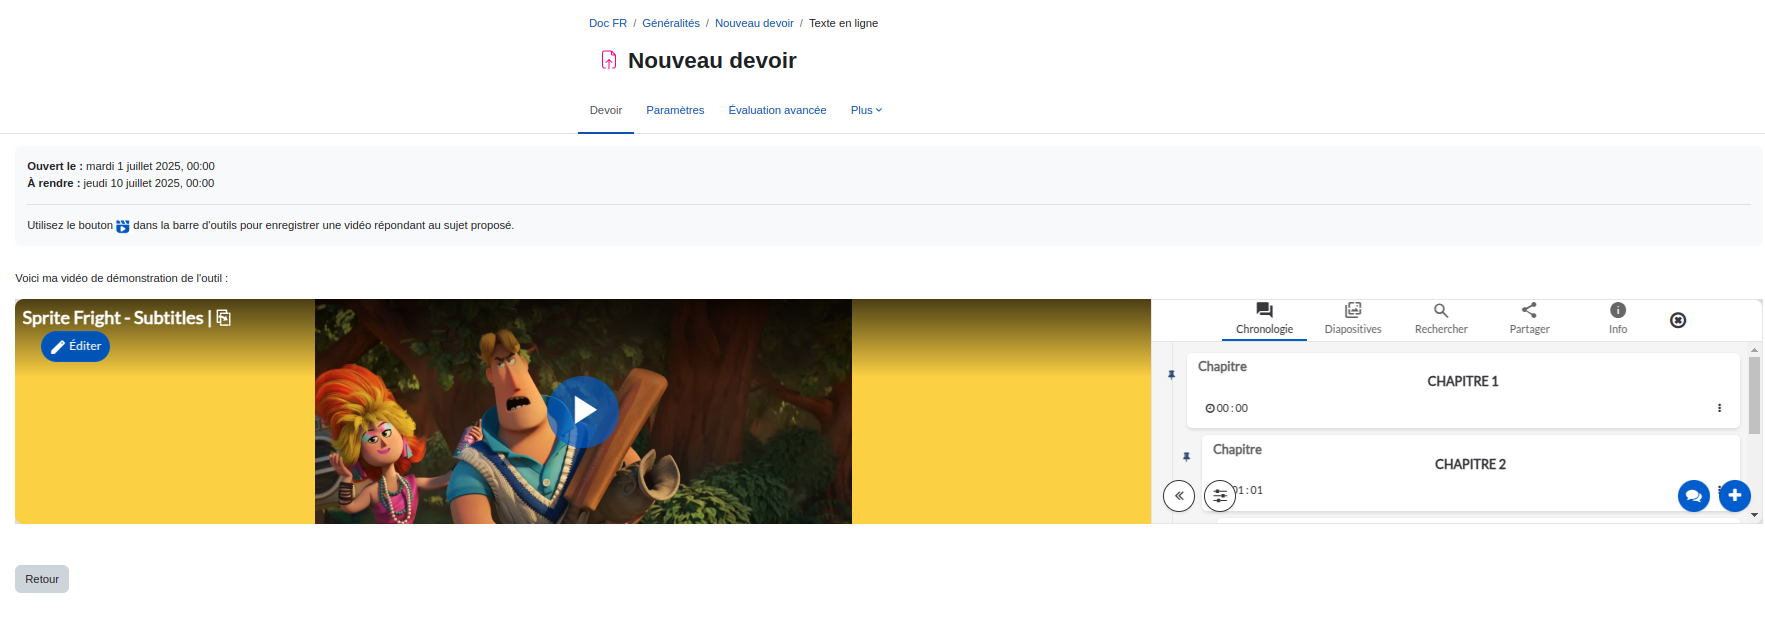This screenshot has width=1765, height=619.
Task: Click the copy icon next to video title
Action: (x=224, y=317)
